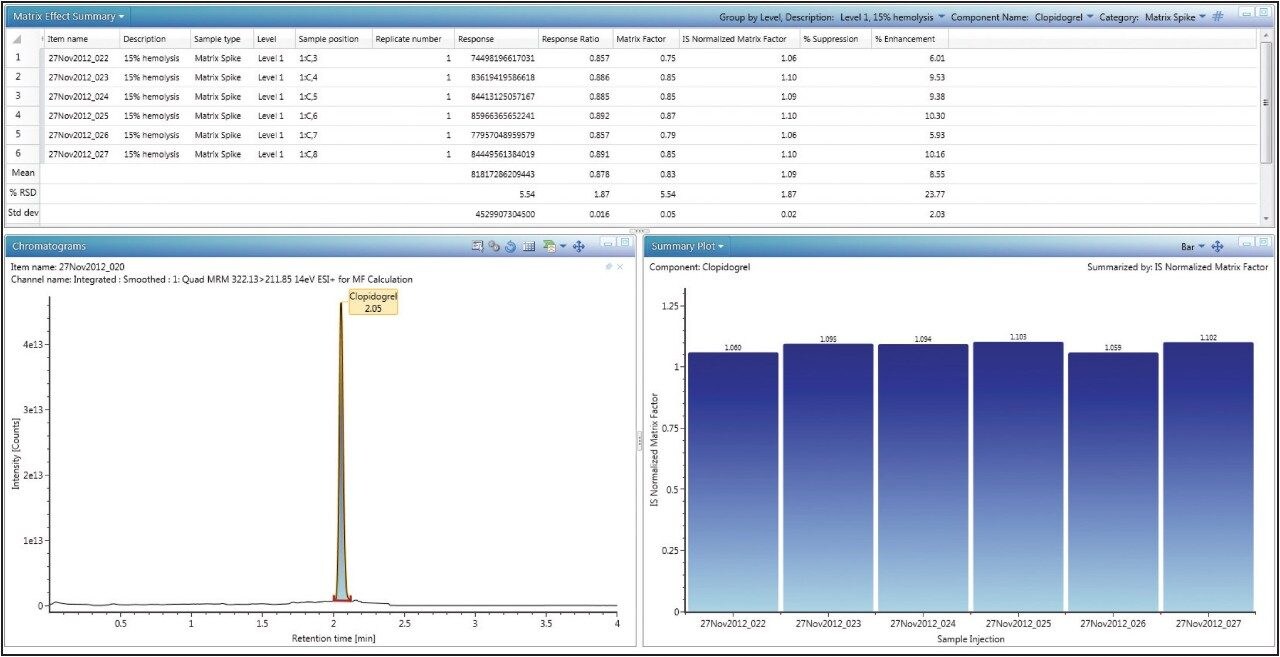
Task: Click mean response value 81817286209443
Action: pos(502,174)
